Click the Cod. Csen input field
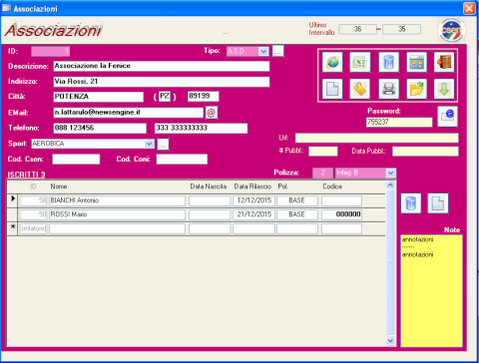The width and height of the screenshot is (479, 363). [x=76, y=159]
